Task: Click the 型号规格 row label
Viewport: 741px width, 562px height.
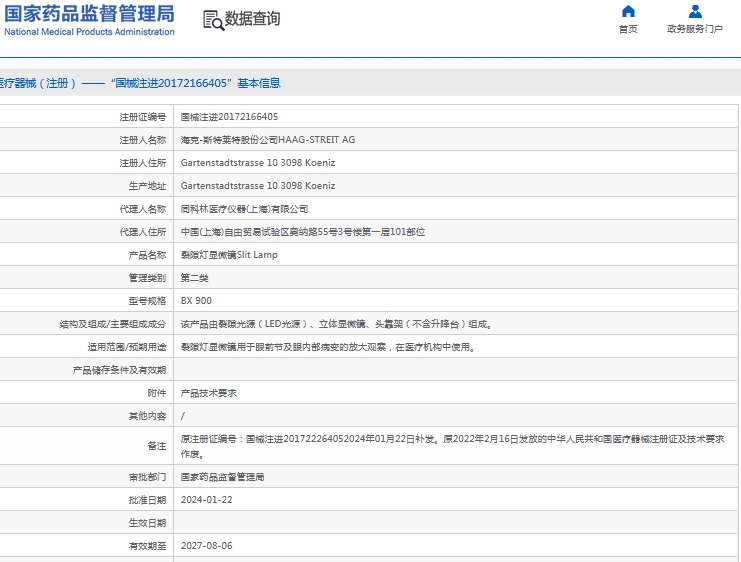Action: [x=147, y=301]
